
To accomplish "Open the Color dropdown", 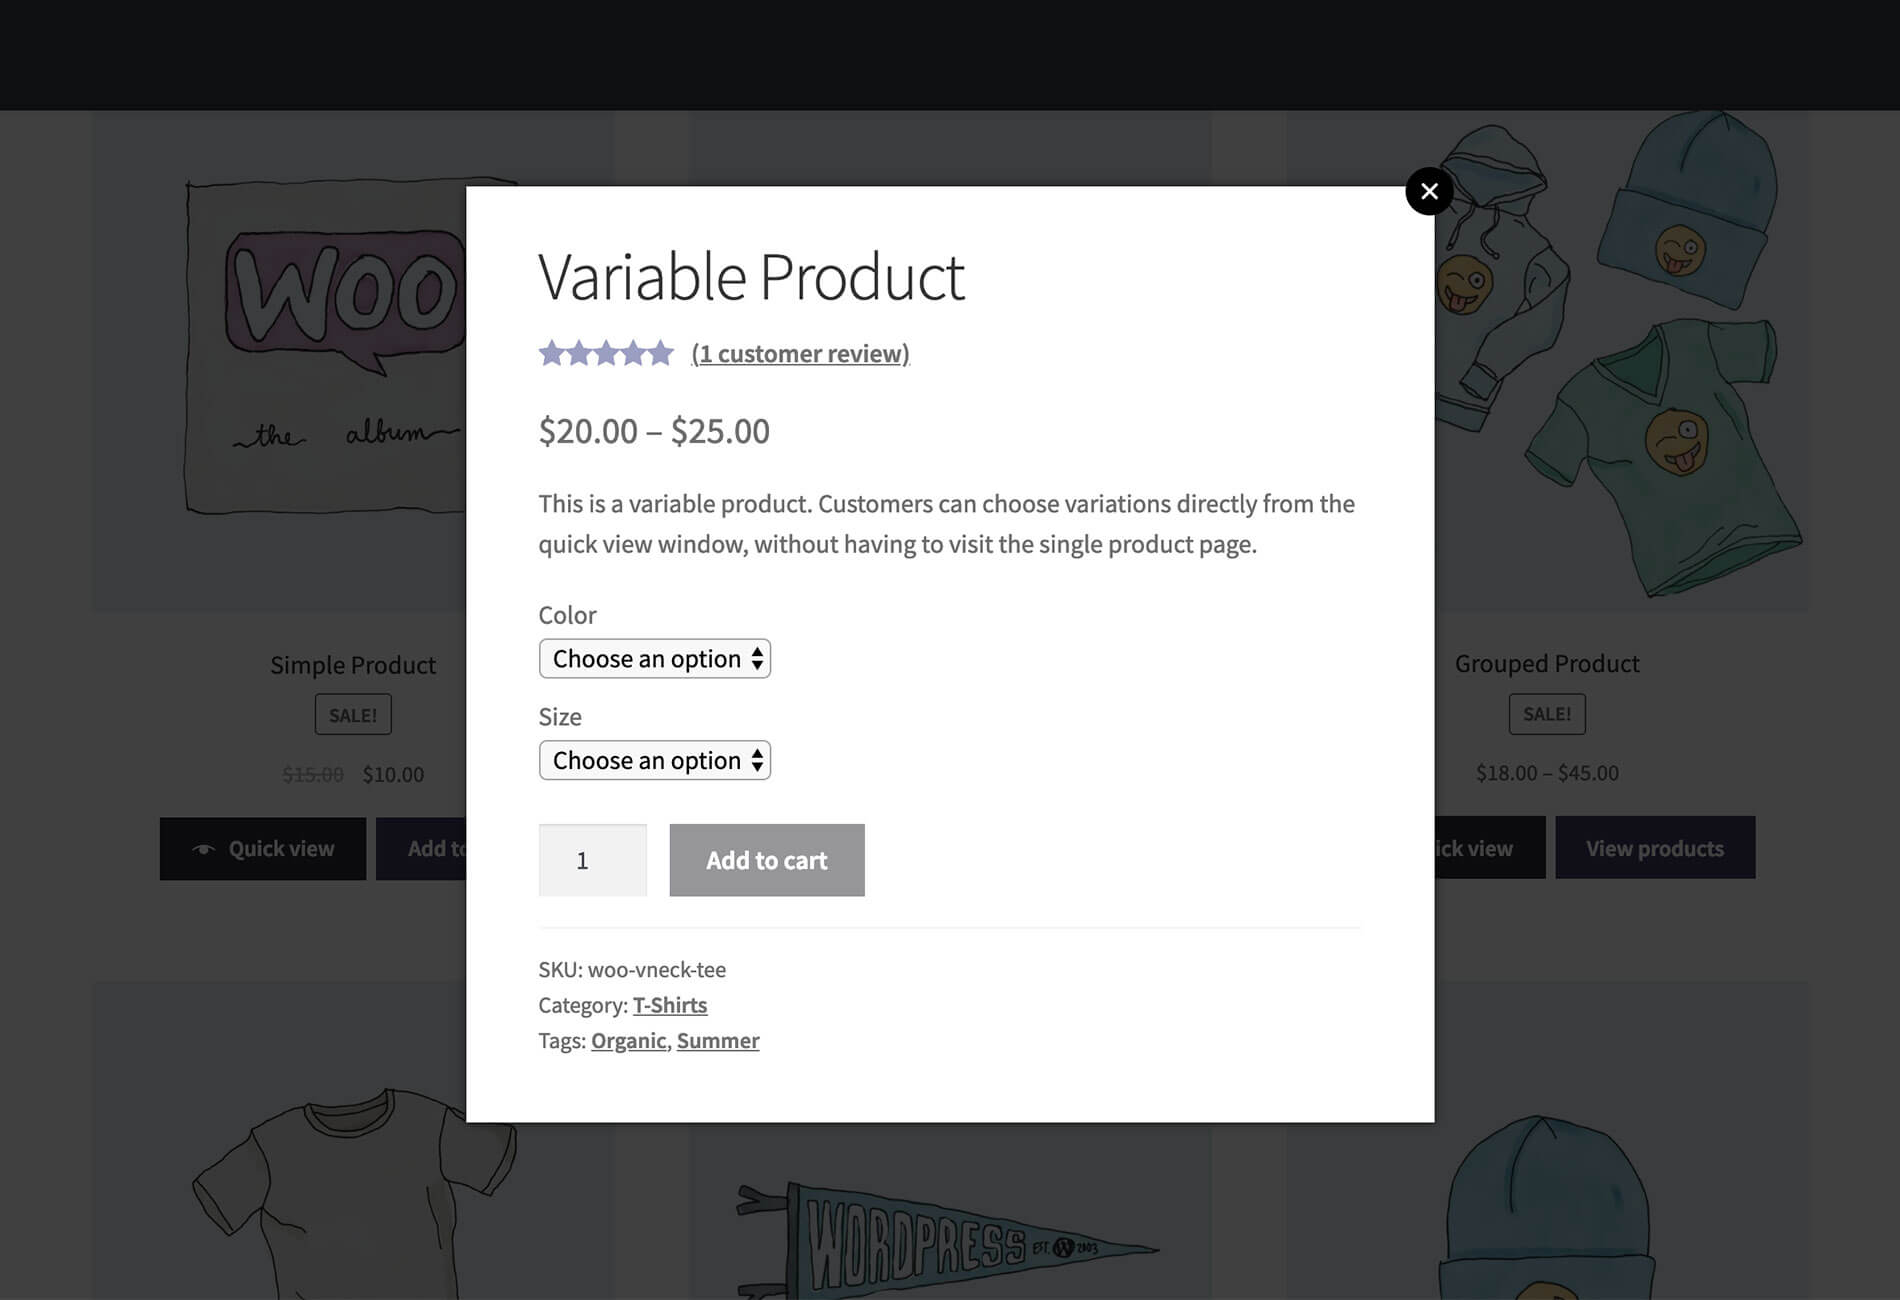I will [654, 659].
